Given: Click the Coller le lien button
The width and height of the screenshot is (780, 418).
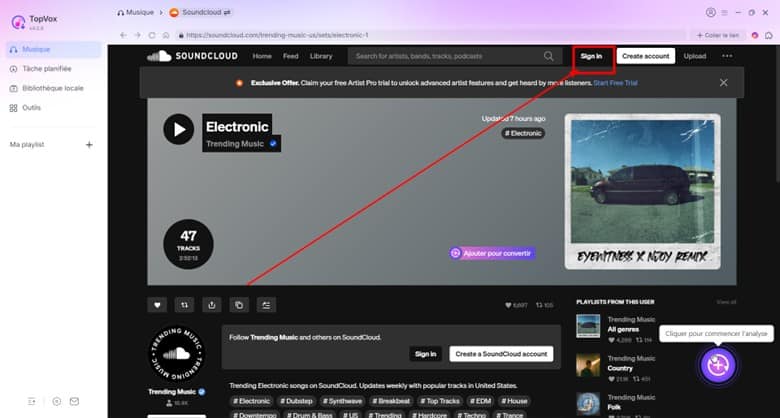Looking at the screenshot, I should (x=718, y=35).
